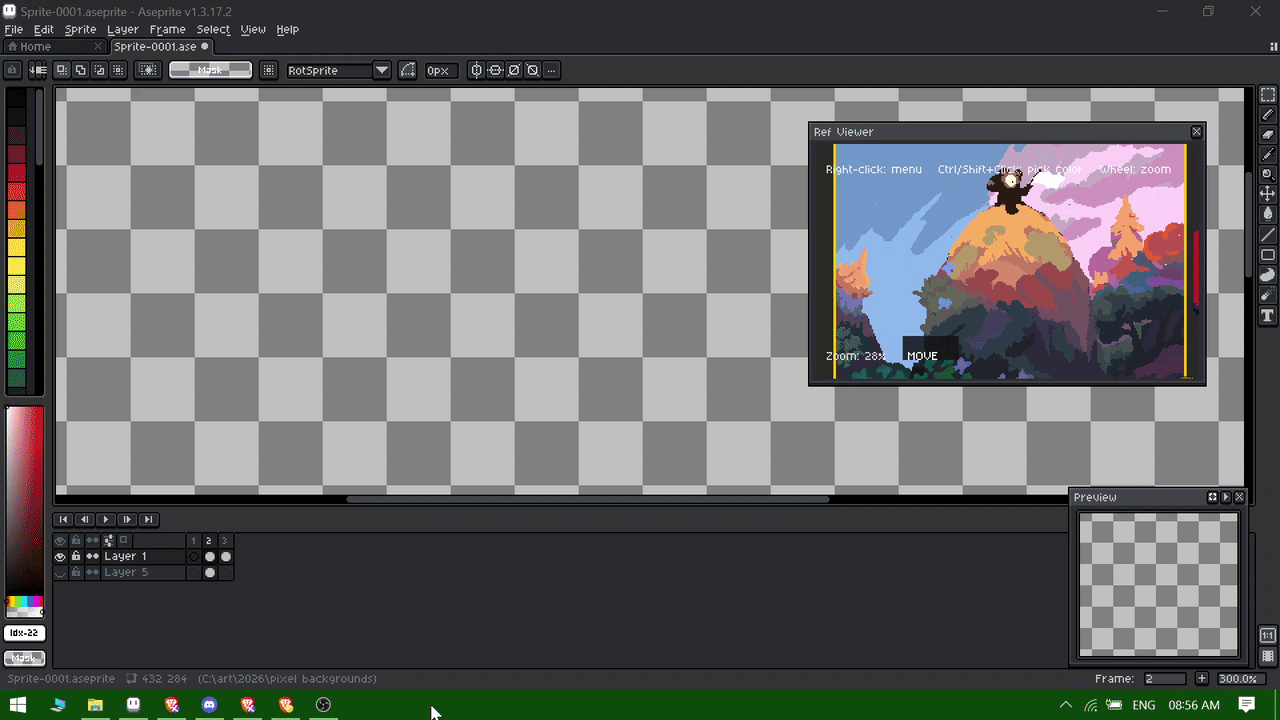The height and width of the screenshot is (720, 1280).
Task: Open the Layer menu
Action: point(123,30)
